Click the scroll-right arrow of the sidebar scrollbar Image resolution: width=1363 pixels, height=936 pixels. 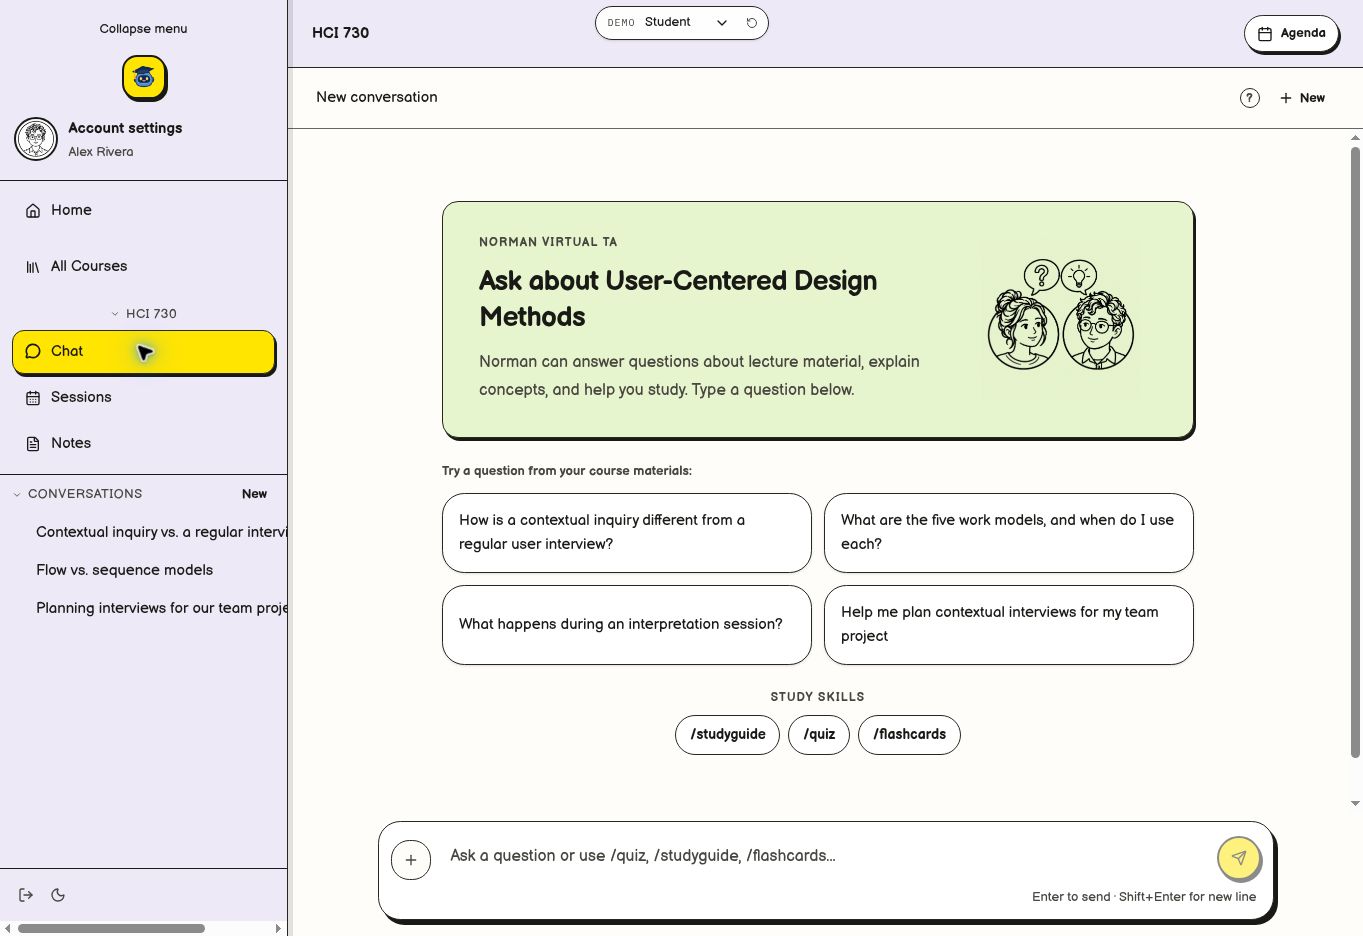coord(278,928)
